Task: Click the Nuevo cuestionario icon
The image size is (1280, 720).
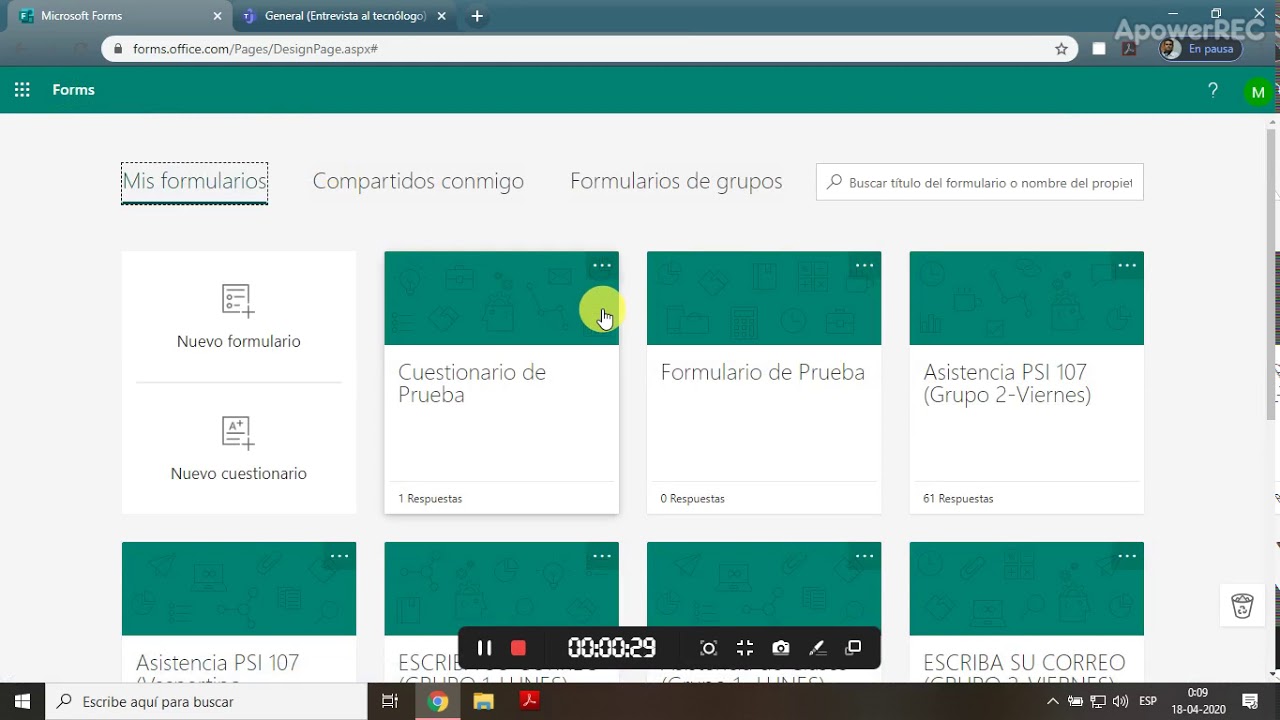Action: coord(238,433)
